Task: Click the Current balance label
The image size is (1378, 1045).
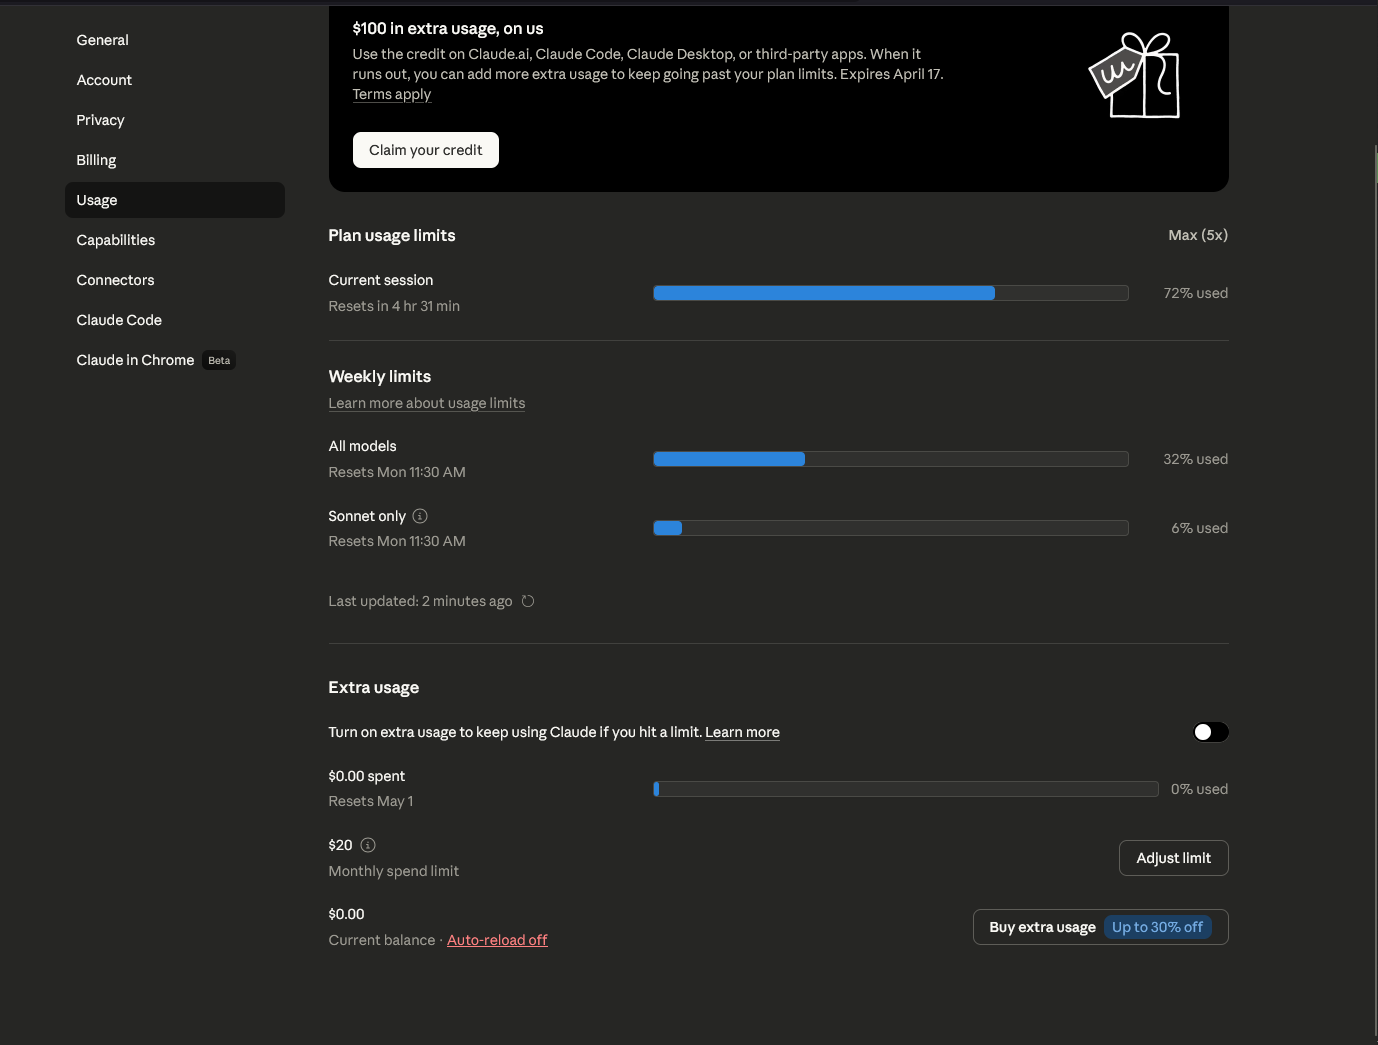Action: click(x=382, y=940)
